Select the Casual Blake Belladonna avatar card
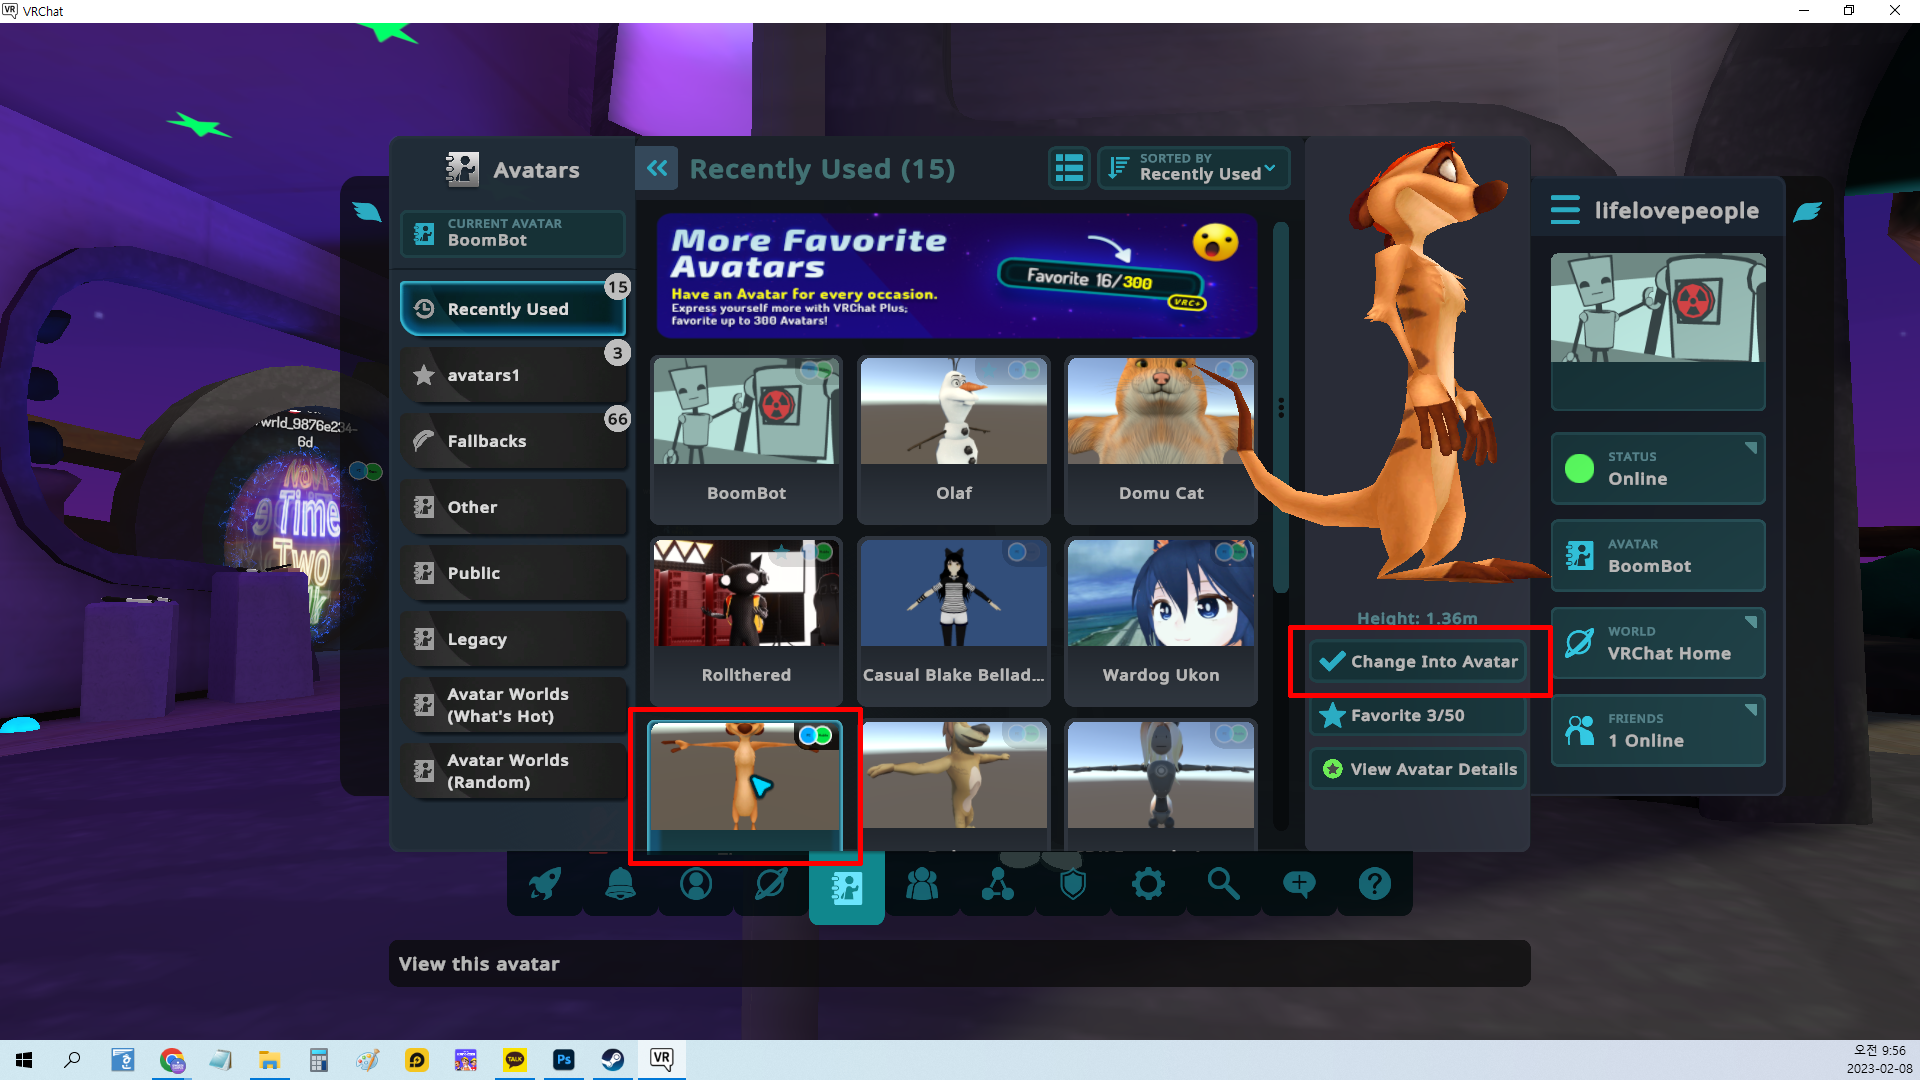 [x=954, y=621]
